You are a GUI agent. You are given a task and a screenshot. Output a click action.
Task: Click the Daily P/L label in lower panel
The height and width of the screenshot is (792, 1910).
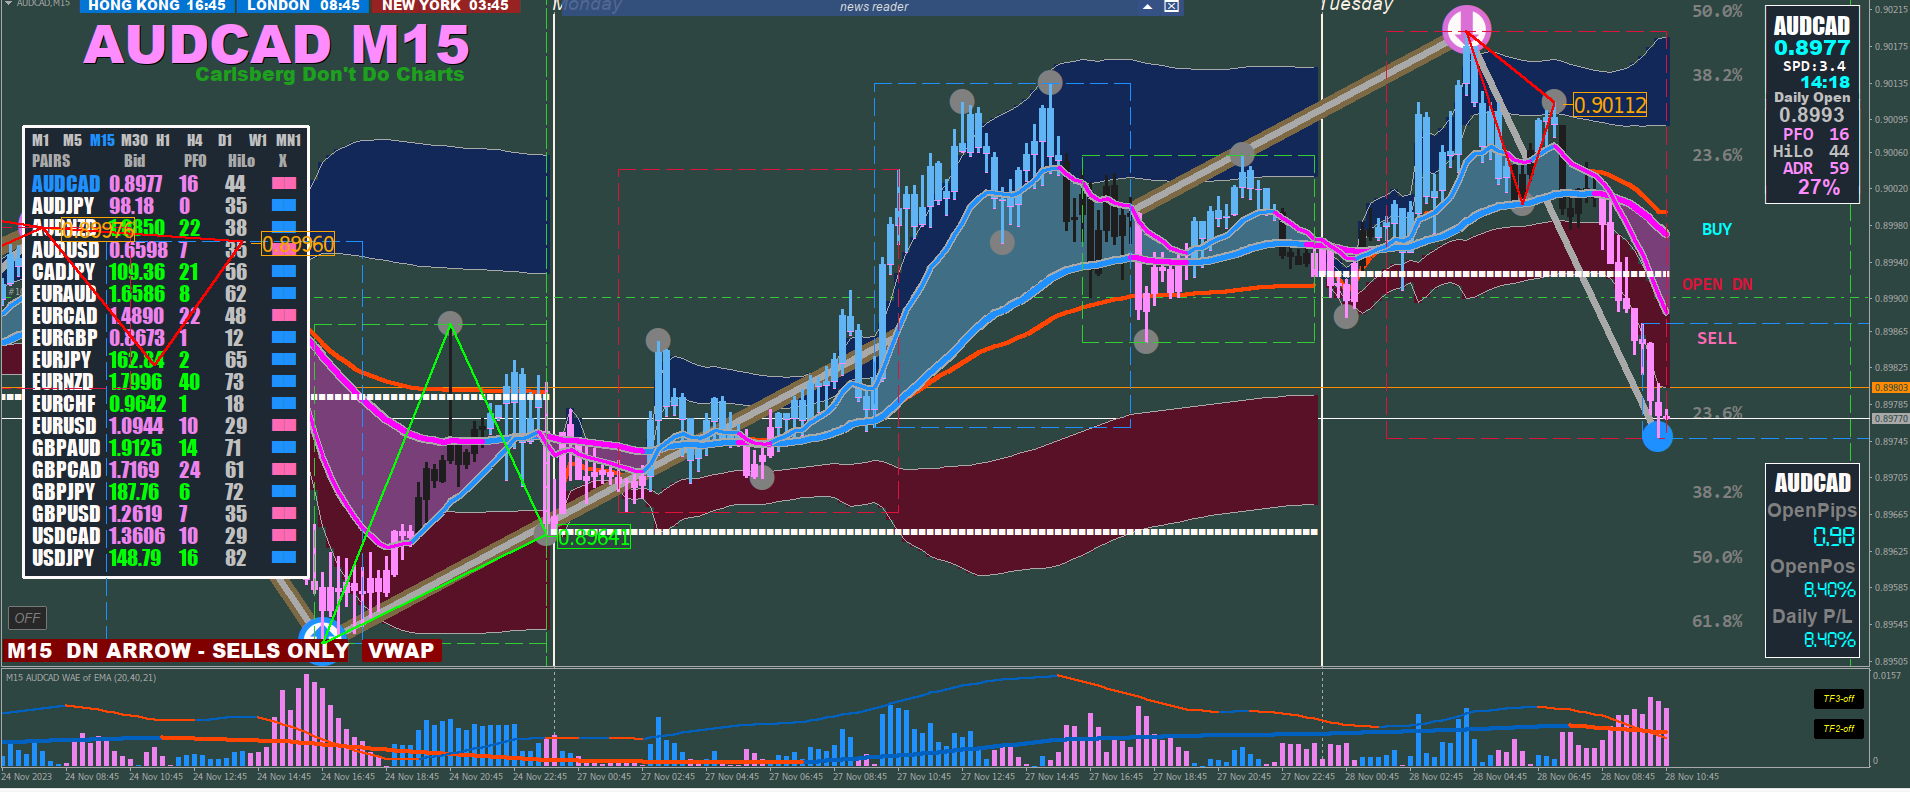coord(1813,617)
